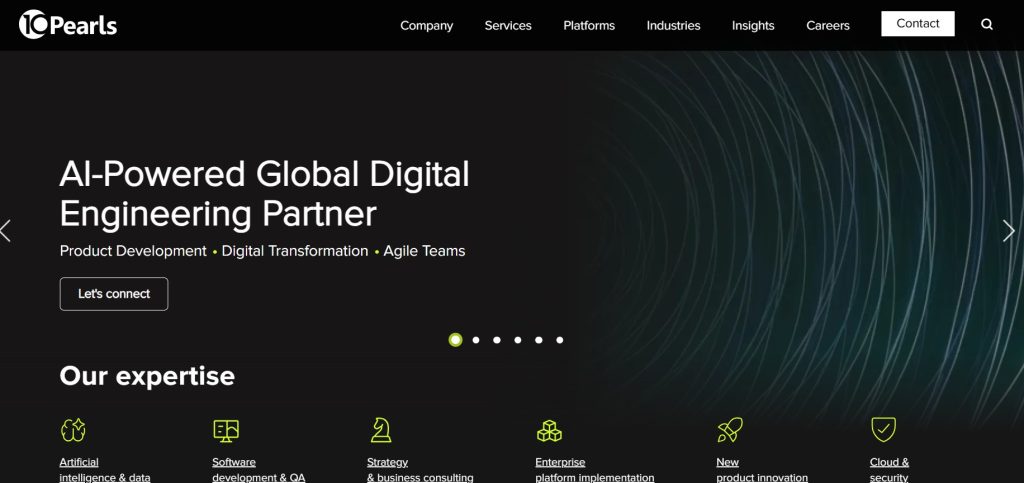Advance to next slide with right arrow
This screenshot has height=483, width=1024.
(x=1008, y=230)
